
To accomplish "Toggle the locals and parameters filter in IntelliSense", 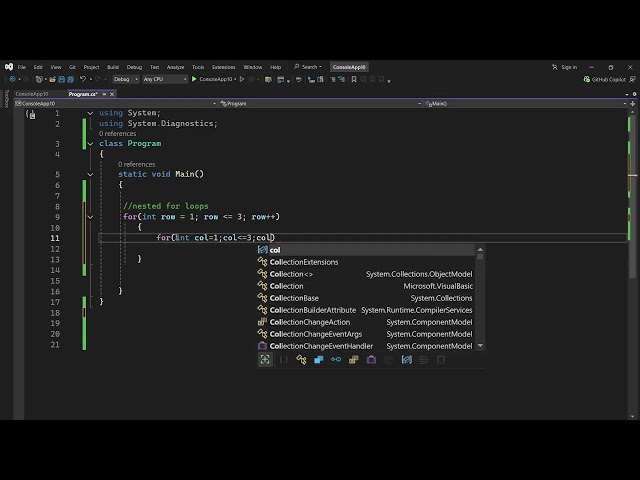I will point(407,360).
